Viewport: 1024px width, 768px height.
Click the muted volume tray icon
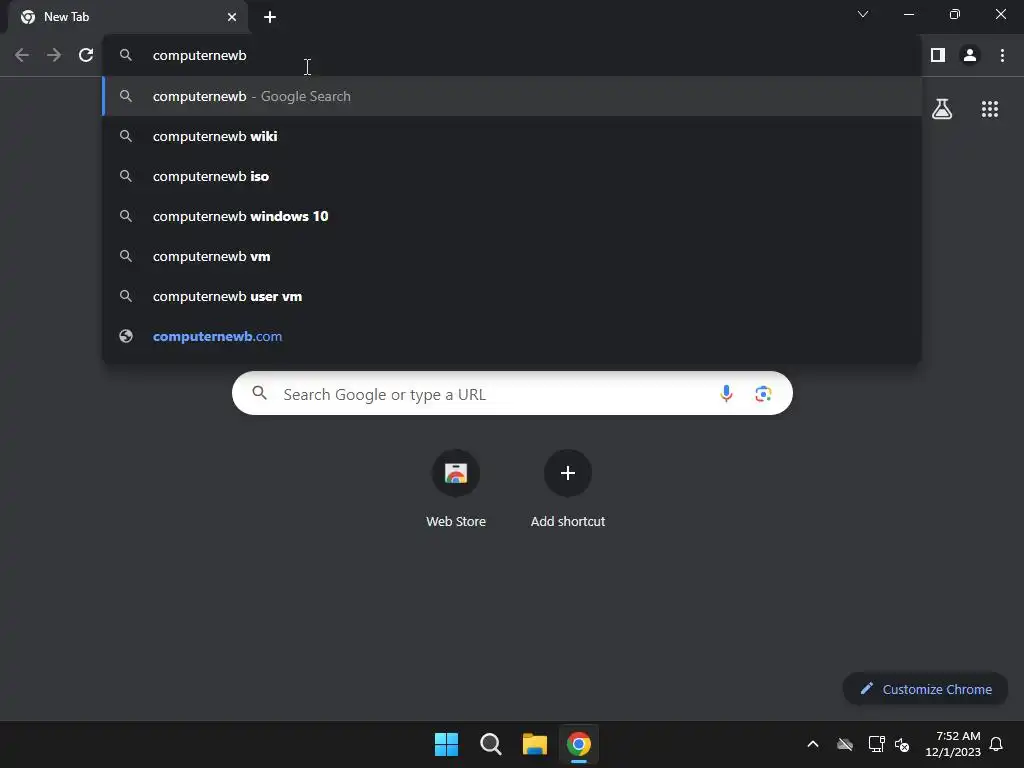[x=902, y=744]
